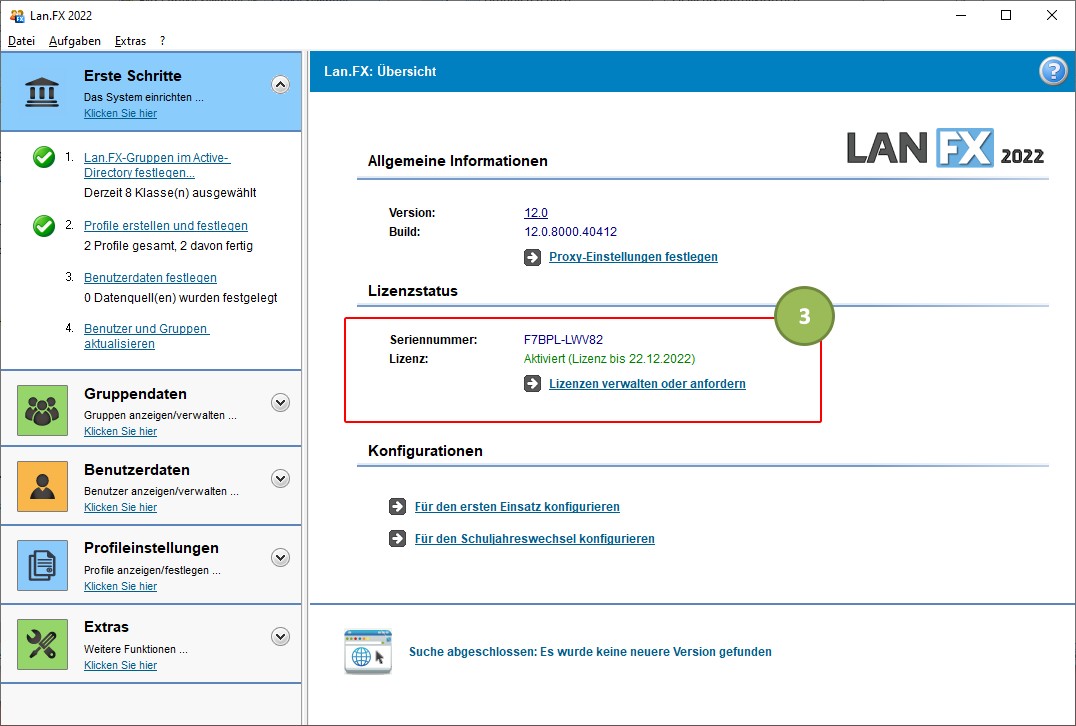The image size is (1076, 726).
Task: Open the Aufgaben menu
Action: pyautogui.click(x=75, y=41)
